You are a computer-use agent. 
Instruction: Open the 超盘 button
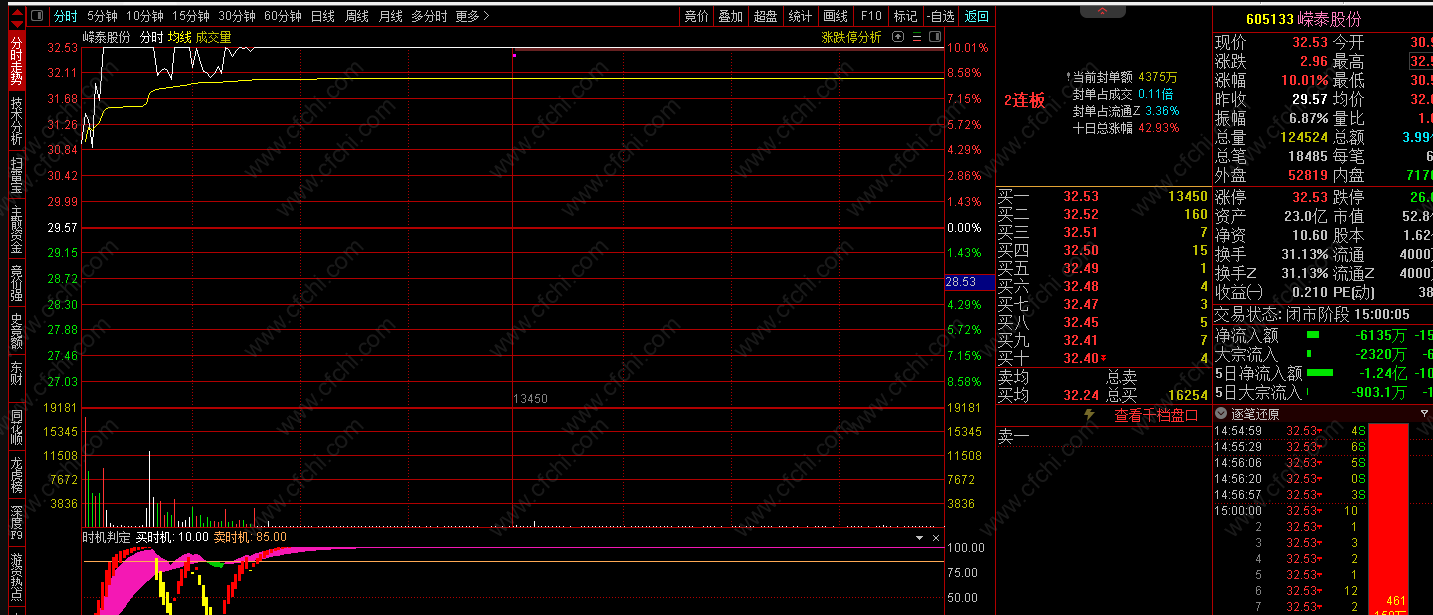point(765,16)
